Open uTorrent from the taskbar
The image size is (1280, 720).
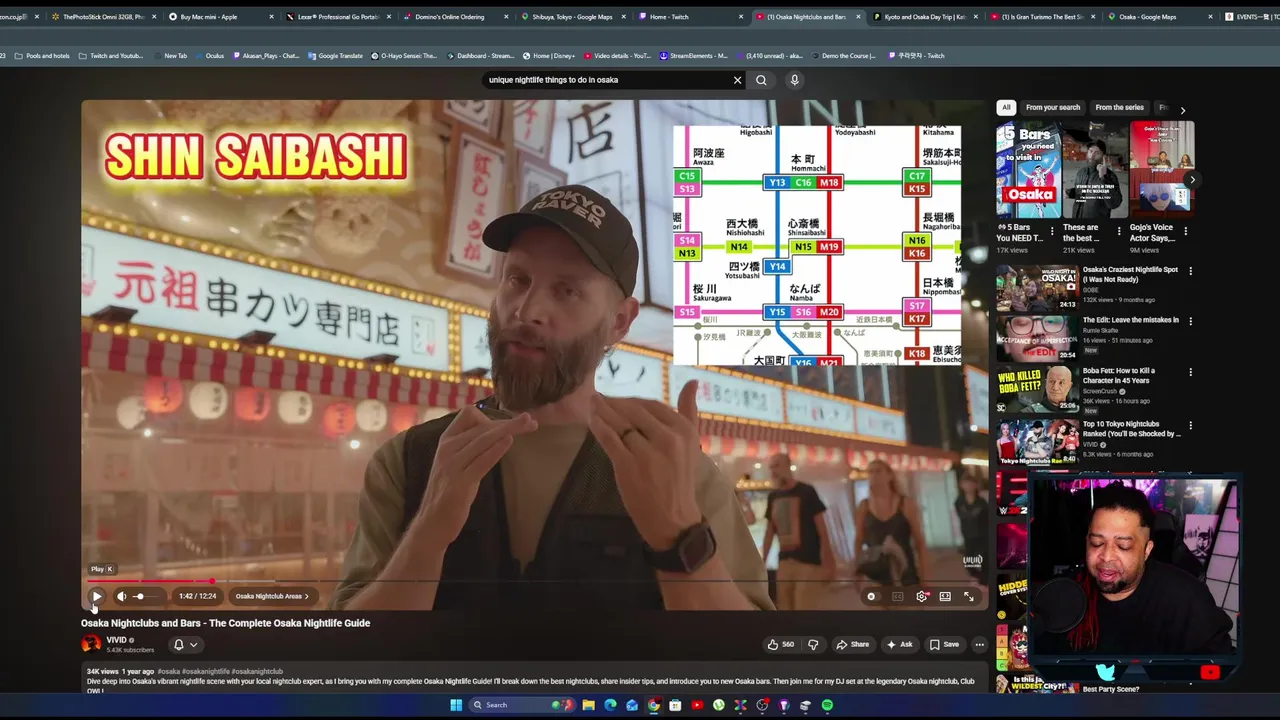[x=719, y=705]
